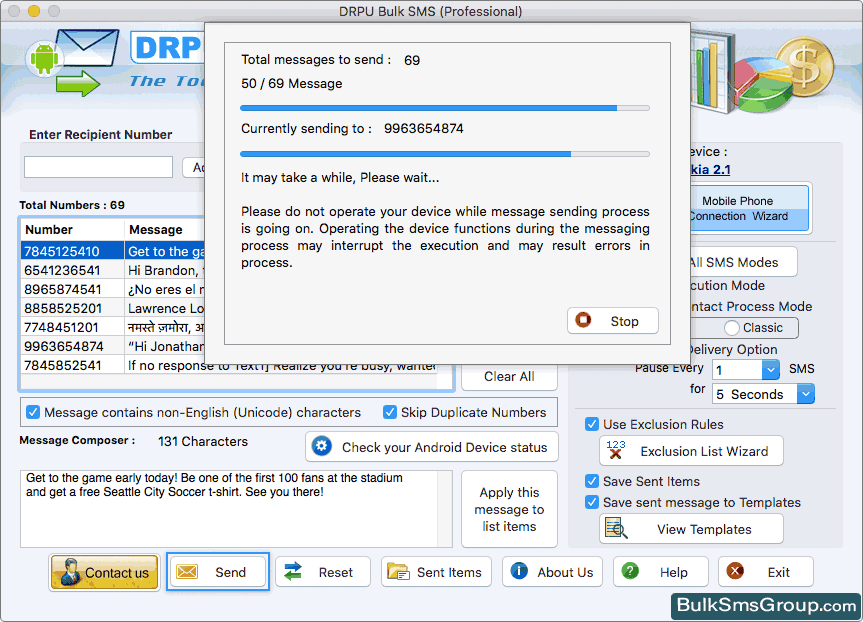Click the overall messages progress bar

(x=445, y=108)
